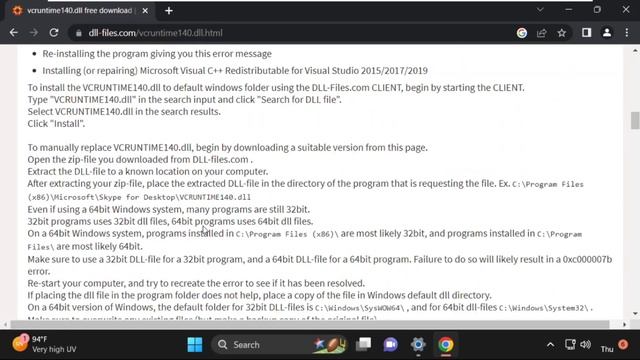Click "Open the zip-file you downloaded" line
This screenshot has height=360, width=640.
click(x=140, y=160)
